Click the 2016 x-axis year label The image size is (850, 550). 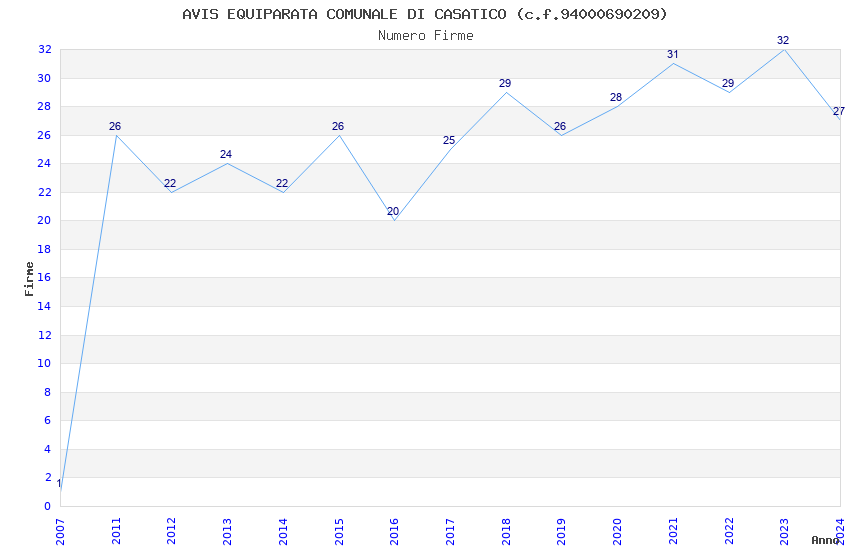394,532
